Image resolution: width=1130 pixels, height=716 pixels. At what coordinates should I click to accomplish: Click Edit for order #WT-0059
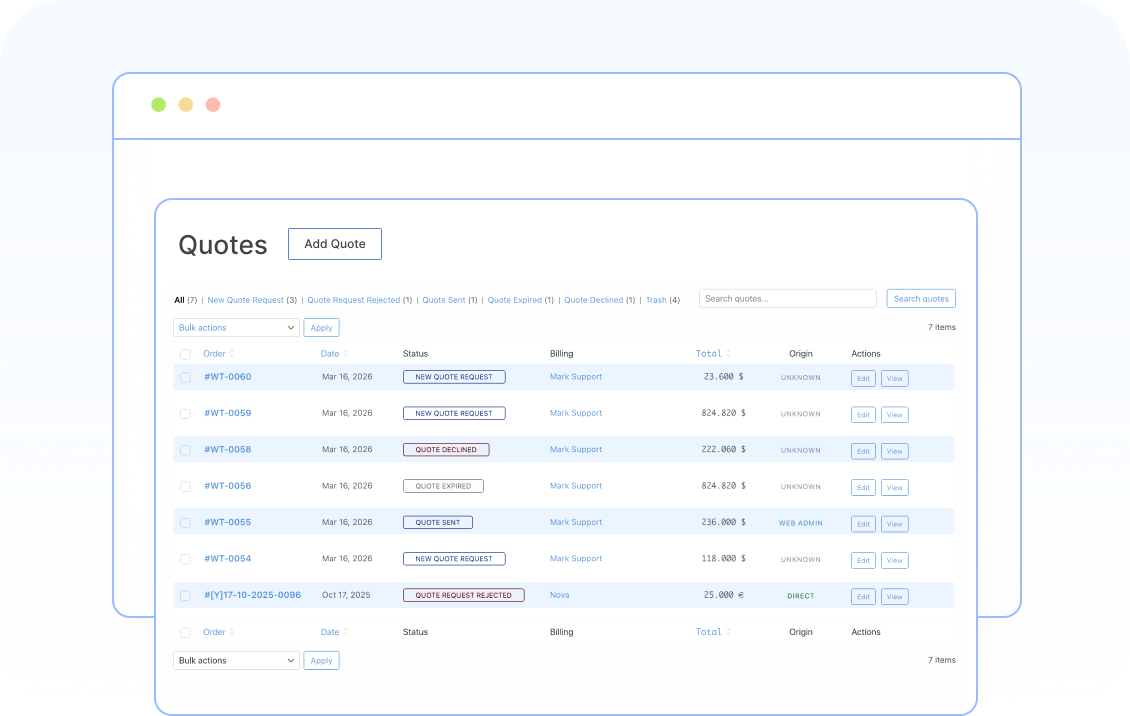[863, 415]
